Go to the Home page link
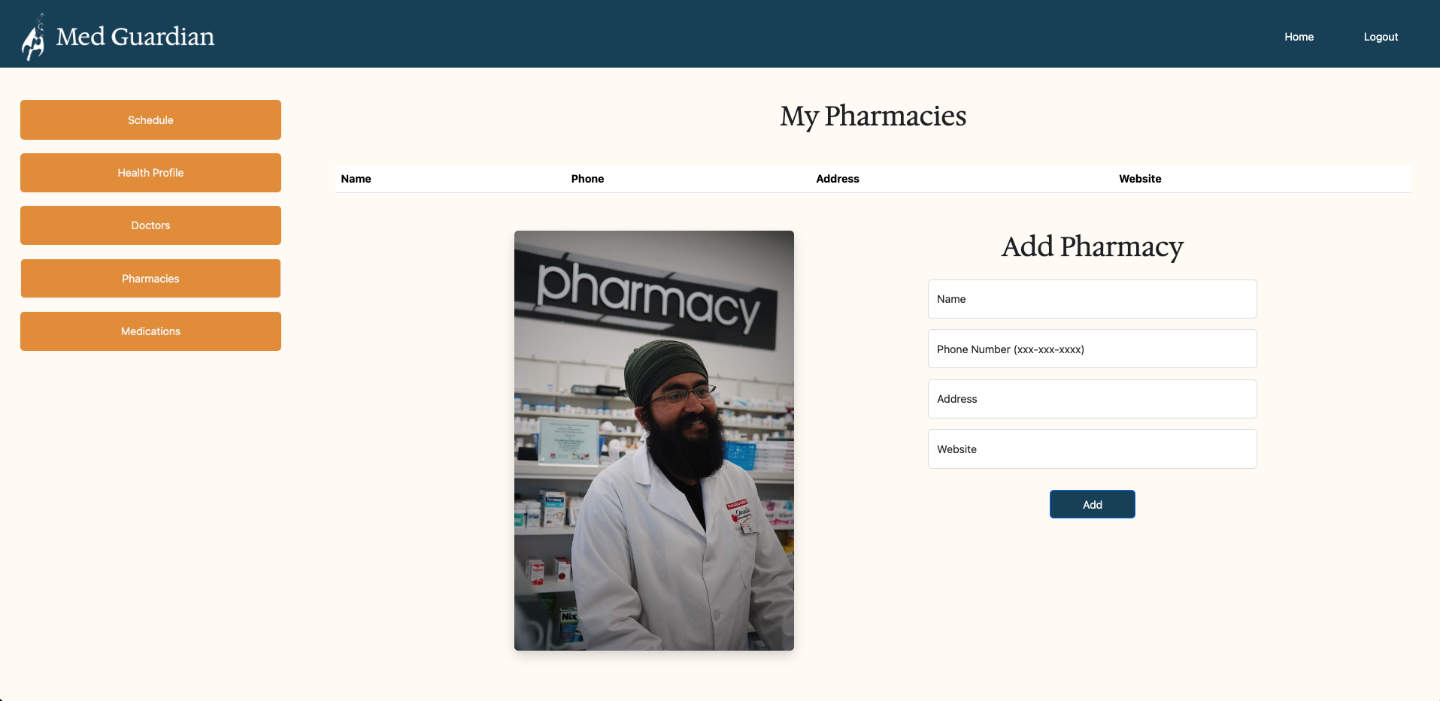The height and width of the screenshot is (701, 1440). click(1299, 37)
